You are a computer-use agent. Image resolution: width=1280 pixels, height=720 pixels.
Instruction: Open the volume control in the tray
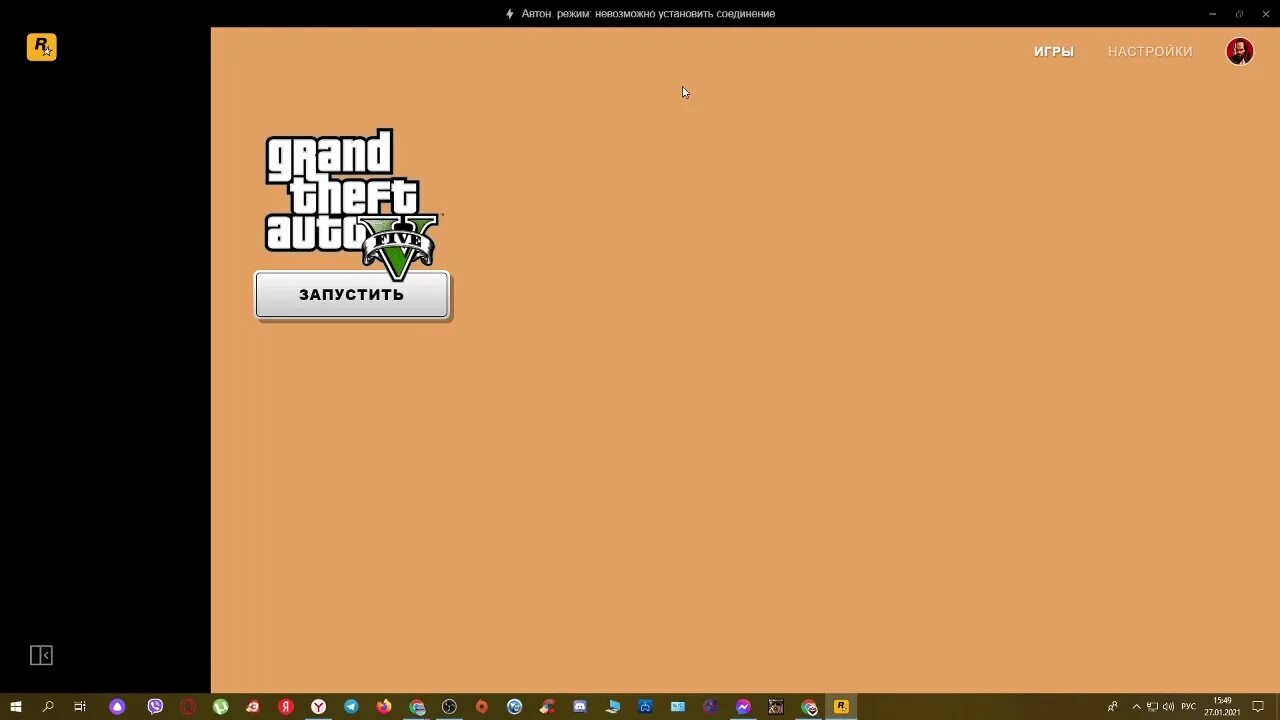(1168, 707)
